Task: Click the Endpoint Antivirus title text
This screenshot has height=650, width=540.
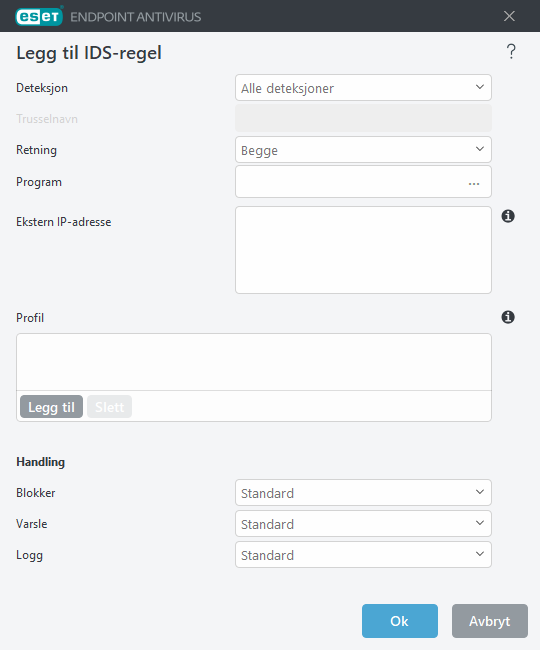Action: click(136, 17)
